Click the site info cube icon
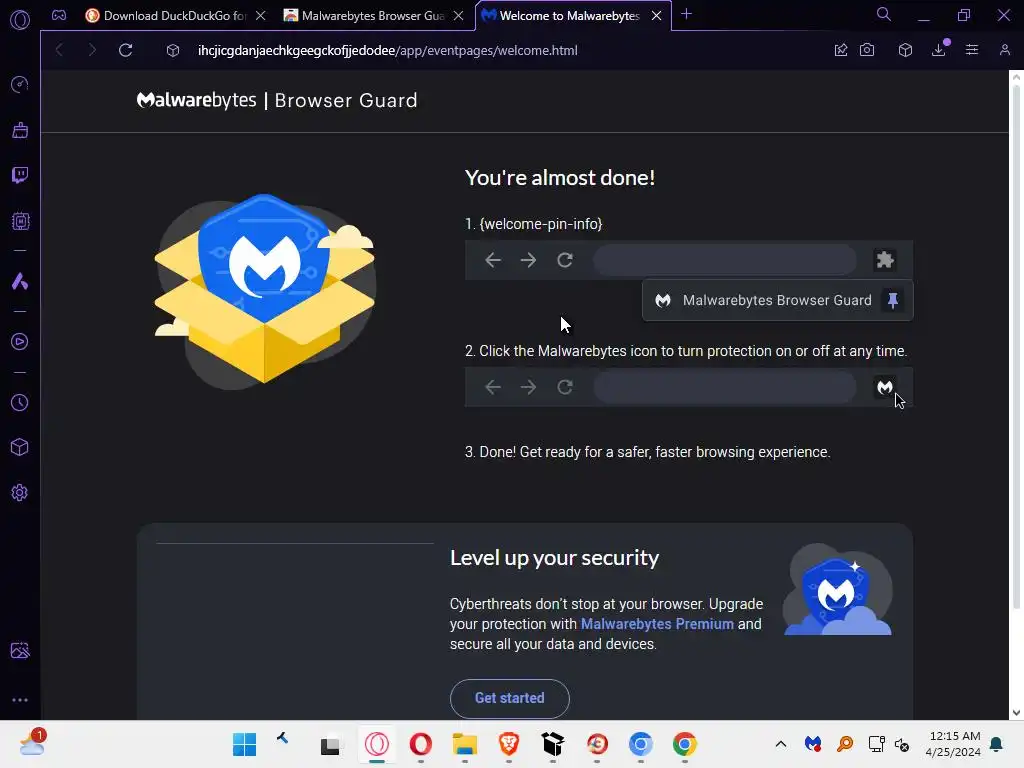The width and height of the screenshot is (1024, 768). (172, 50)
